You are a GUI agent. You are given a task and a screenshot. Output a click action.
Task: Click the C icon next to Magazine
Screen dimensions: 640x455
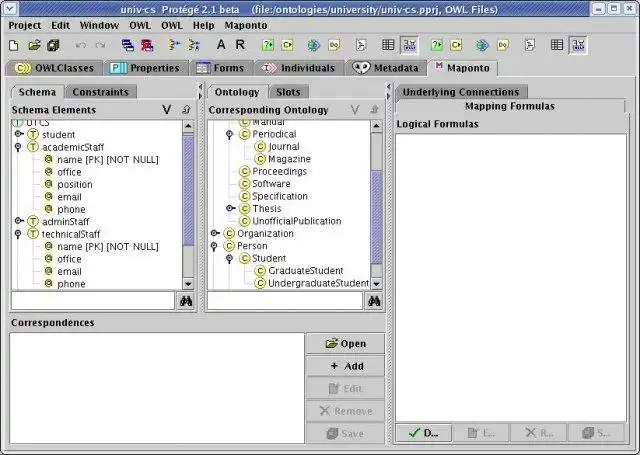click(x=260, y=159)
